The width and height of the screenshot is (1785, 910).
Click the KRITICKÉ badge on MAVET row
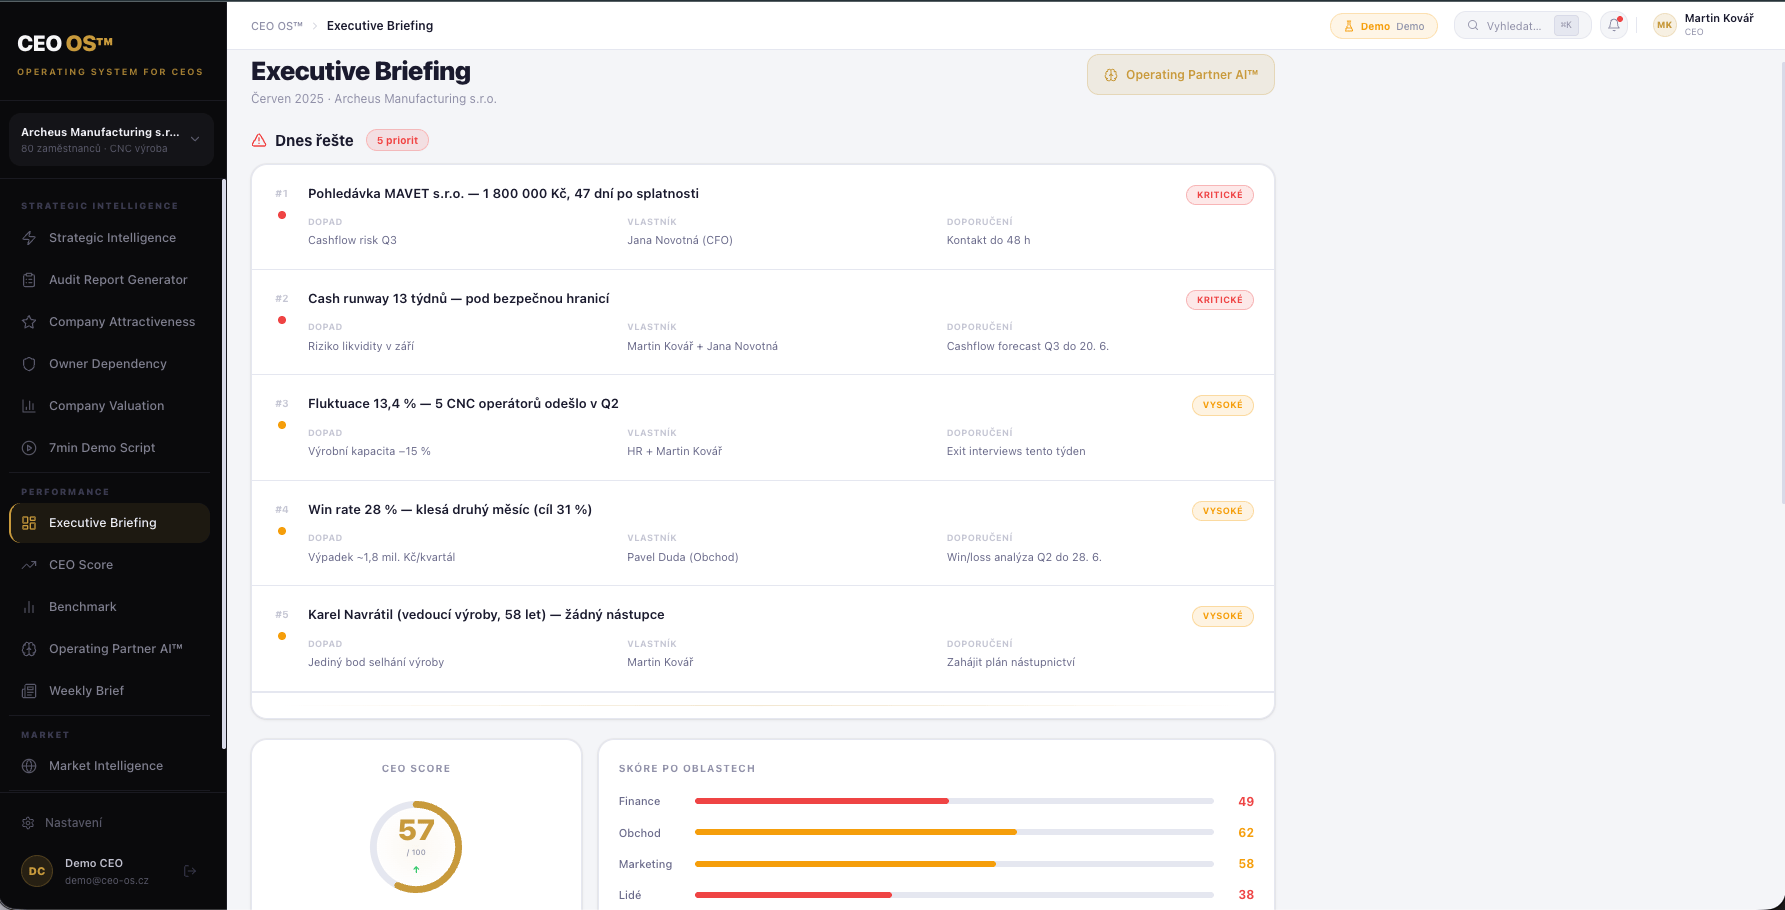click(1220, 195)
